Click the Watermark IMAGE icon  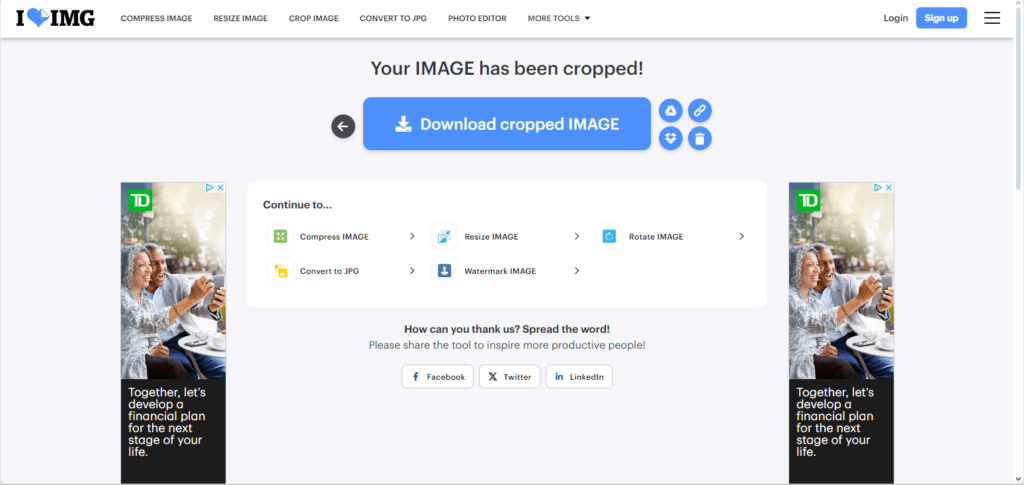coord(445,271)
